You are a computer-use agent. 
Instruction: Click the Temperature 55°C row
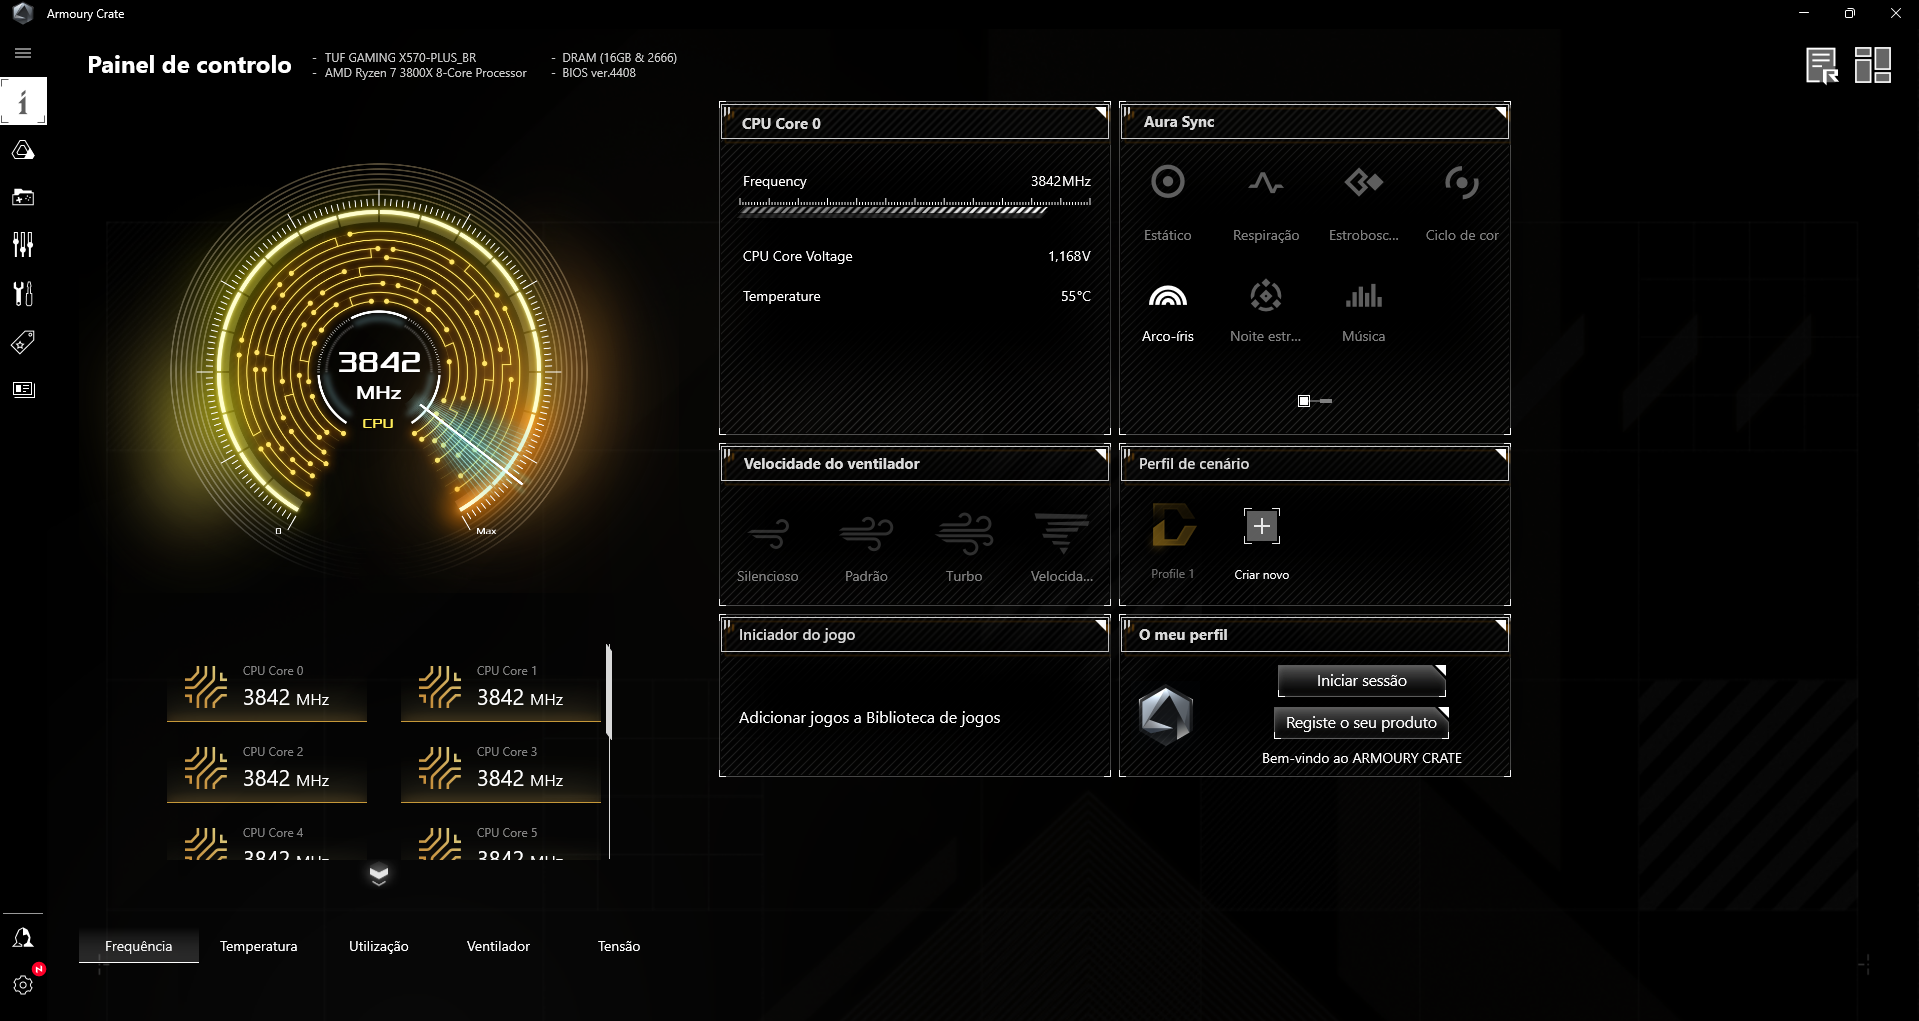click(x=916, y=296)
